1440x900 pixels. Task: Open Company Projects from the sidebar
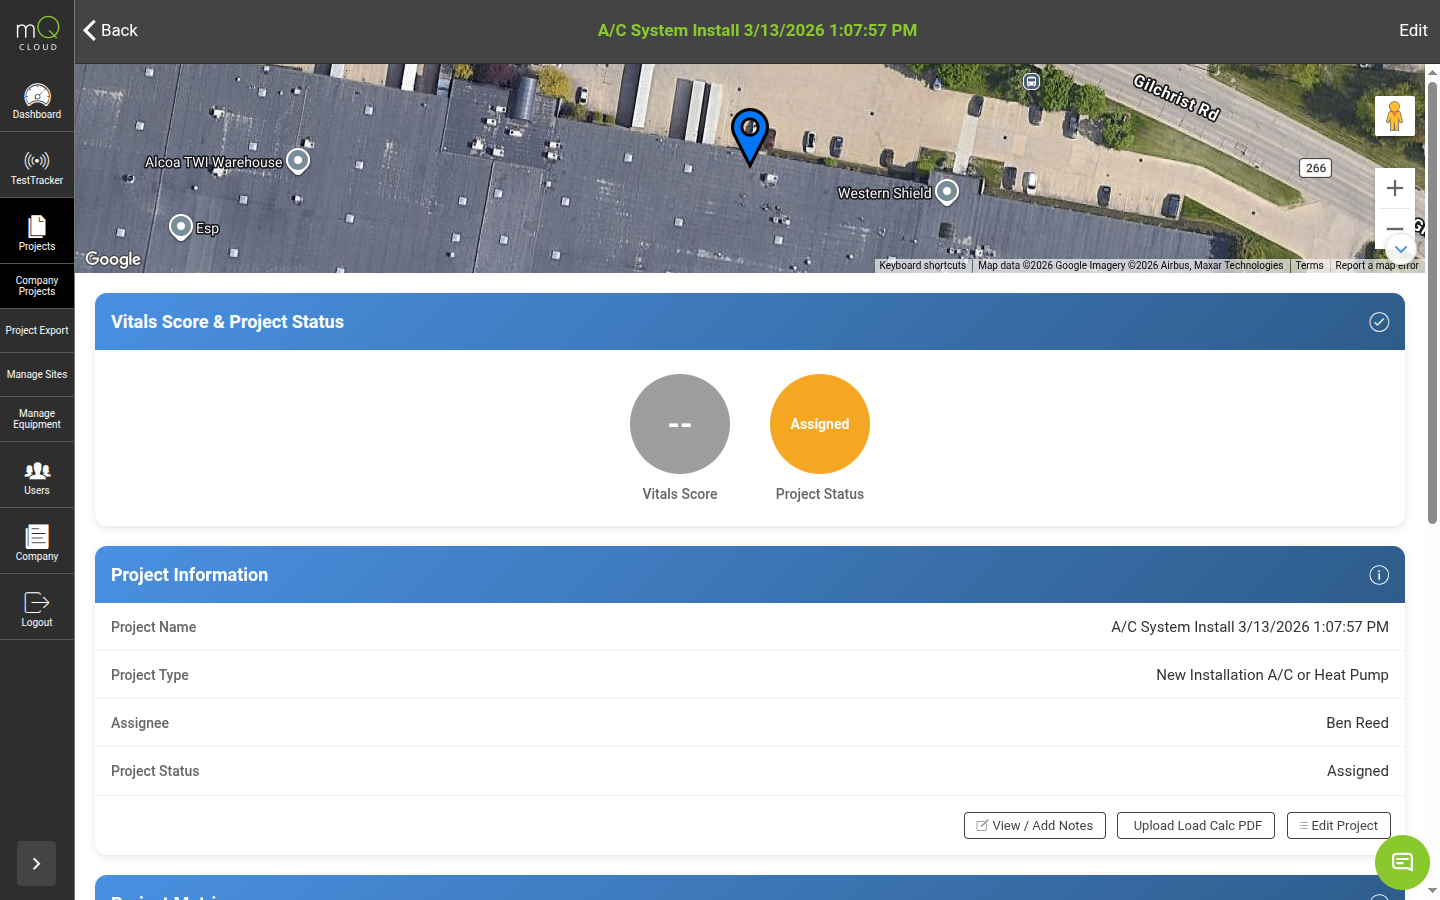[37, 286]
